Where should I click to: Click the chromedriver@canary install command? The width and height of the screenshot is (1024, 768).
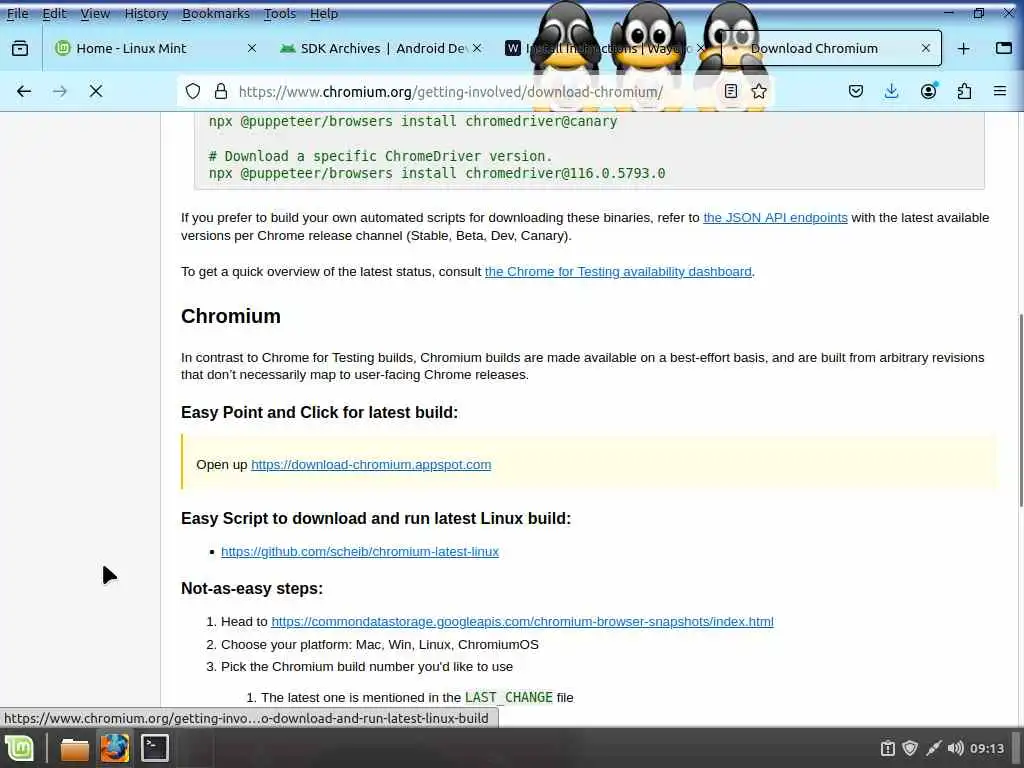(x=413, y=121)
